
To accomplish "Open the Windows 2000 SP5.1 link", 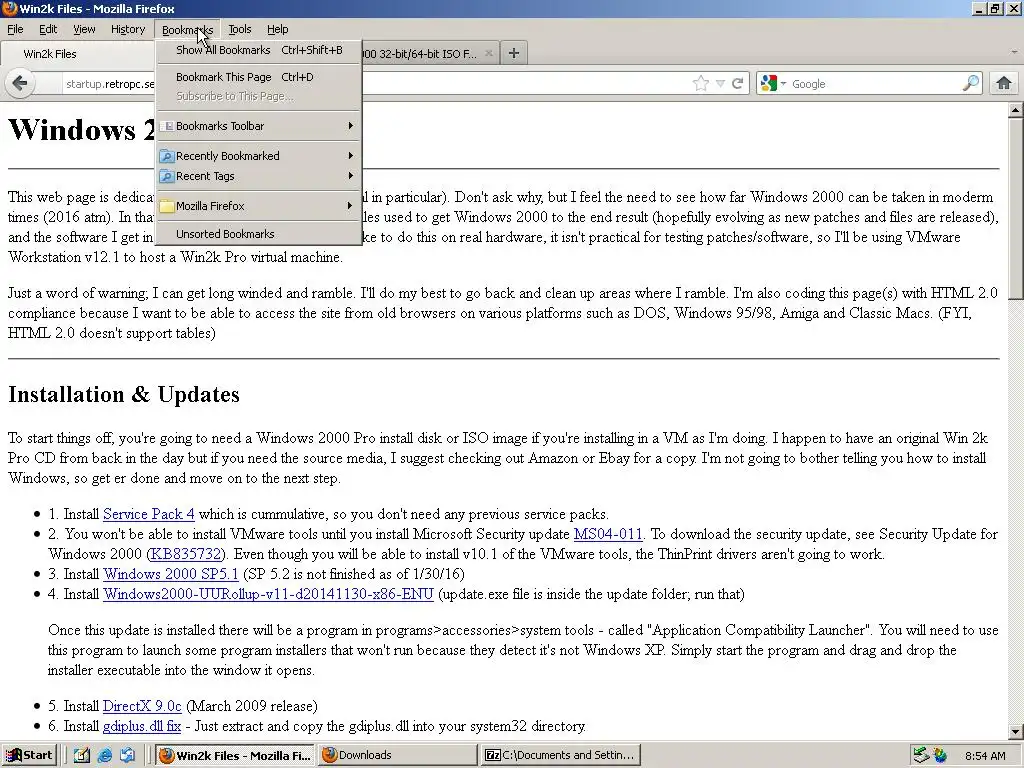I will click(x=170, y=574).
